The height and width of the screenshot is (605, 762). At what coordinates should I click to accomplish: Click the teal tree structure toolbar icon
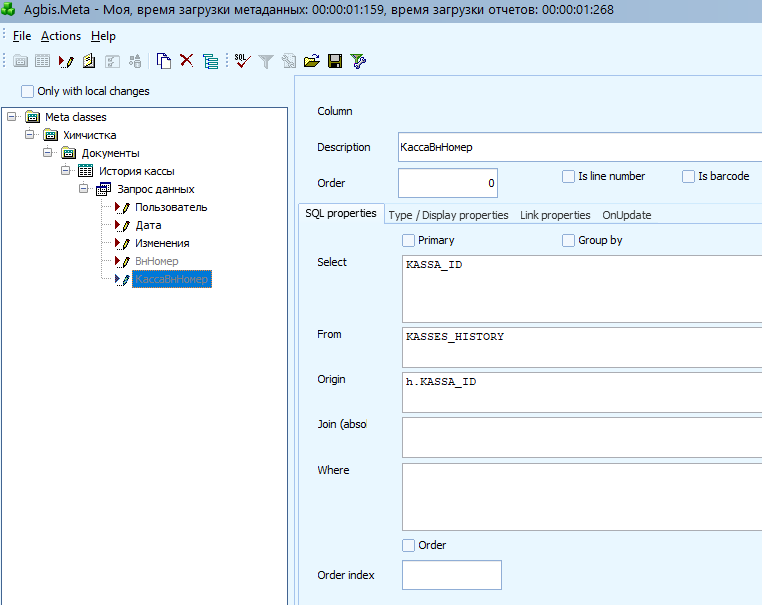pos(210,62)
